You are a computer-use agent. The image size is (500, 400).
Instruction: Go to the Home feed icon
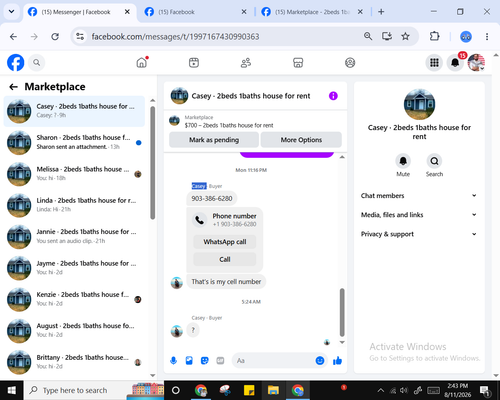tap(142, 62)
